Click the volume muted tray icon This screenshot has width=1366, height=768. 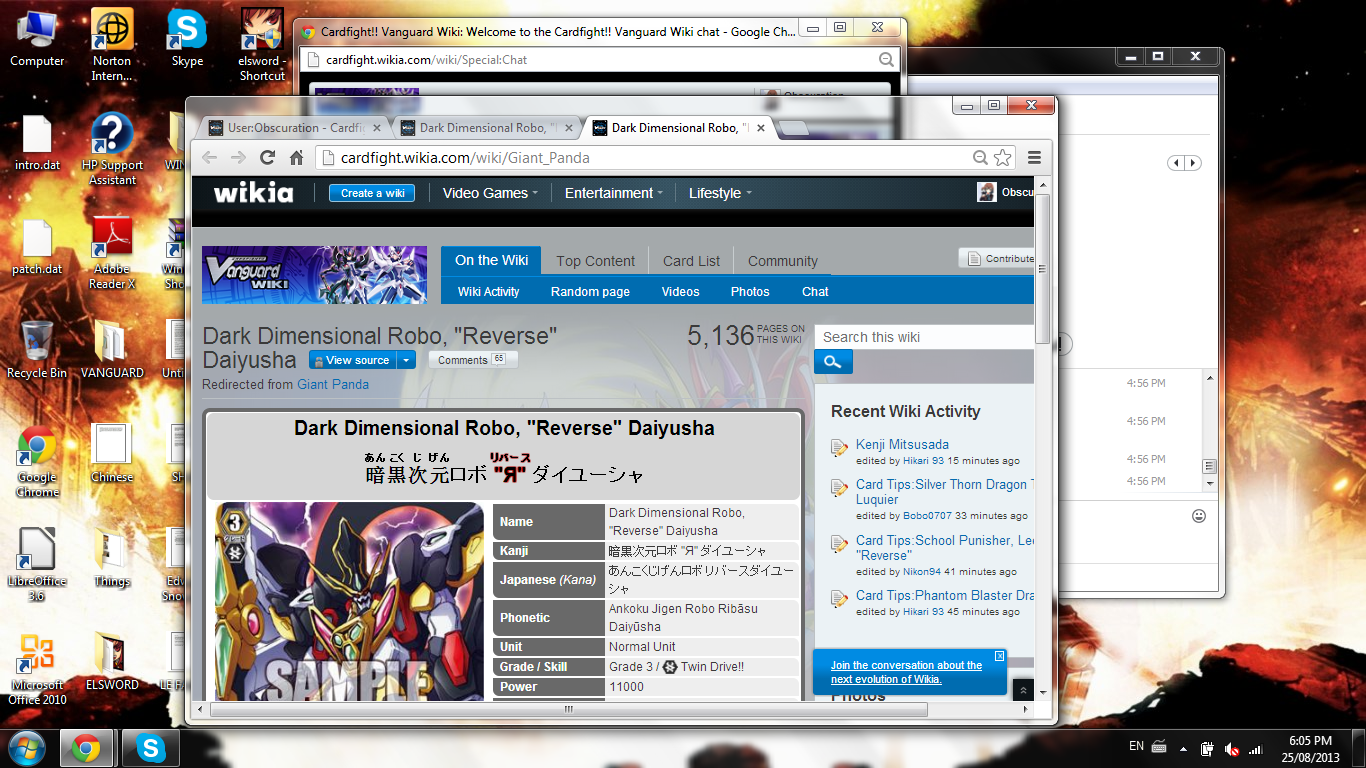(x=1232, y=748)
